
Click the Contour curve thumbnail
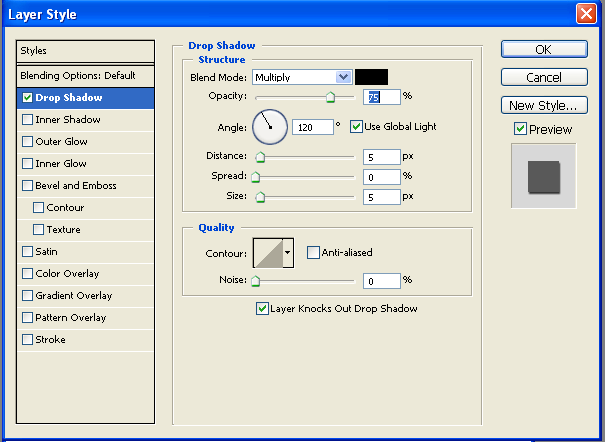(268, 253)
